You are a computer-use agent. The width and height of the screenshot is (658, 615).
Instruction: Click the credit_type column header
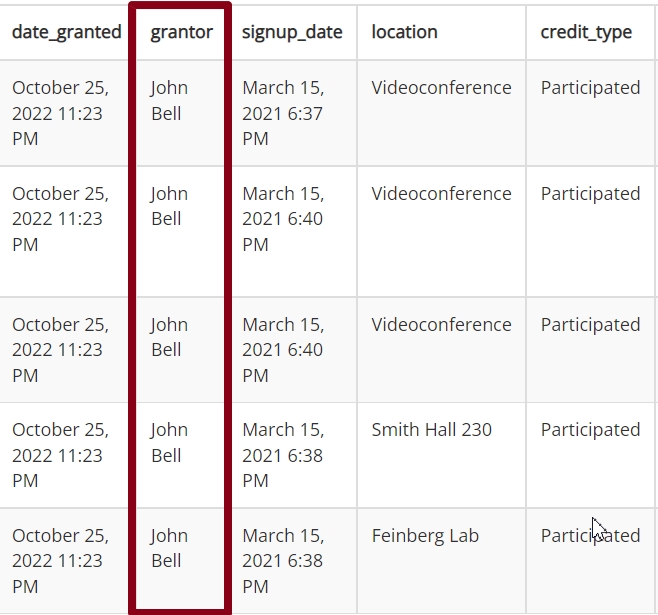tap(586, 33)
